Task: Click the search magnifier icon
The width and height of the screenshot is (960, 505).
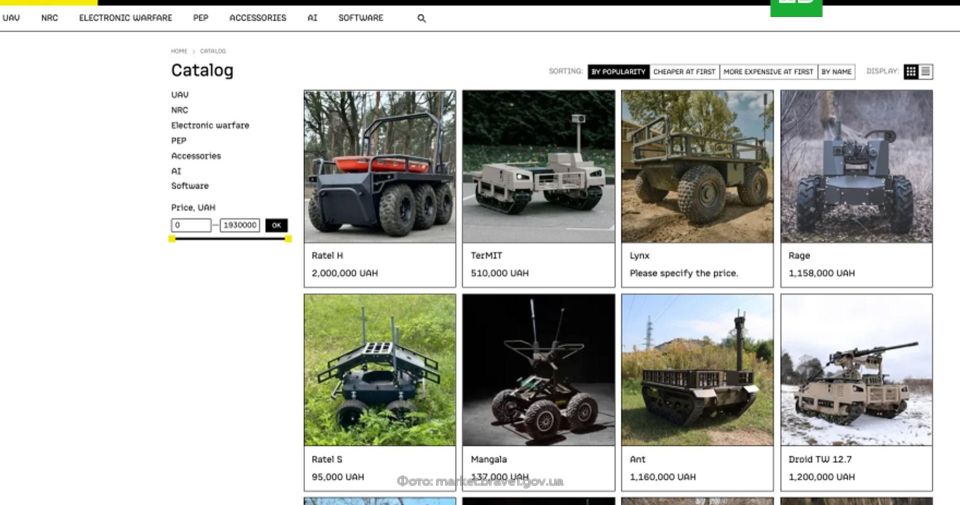Action: (x=421, y=18)
